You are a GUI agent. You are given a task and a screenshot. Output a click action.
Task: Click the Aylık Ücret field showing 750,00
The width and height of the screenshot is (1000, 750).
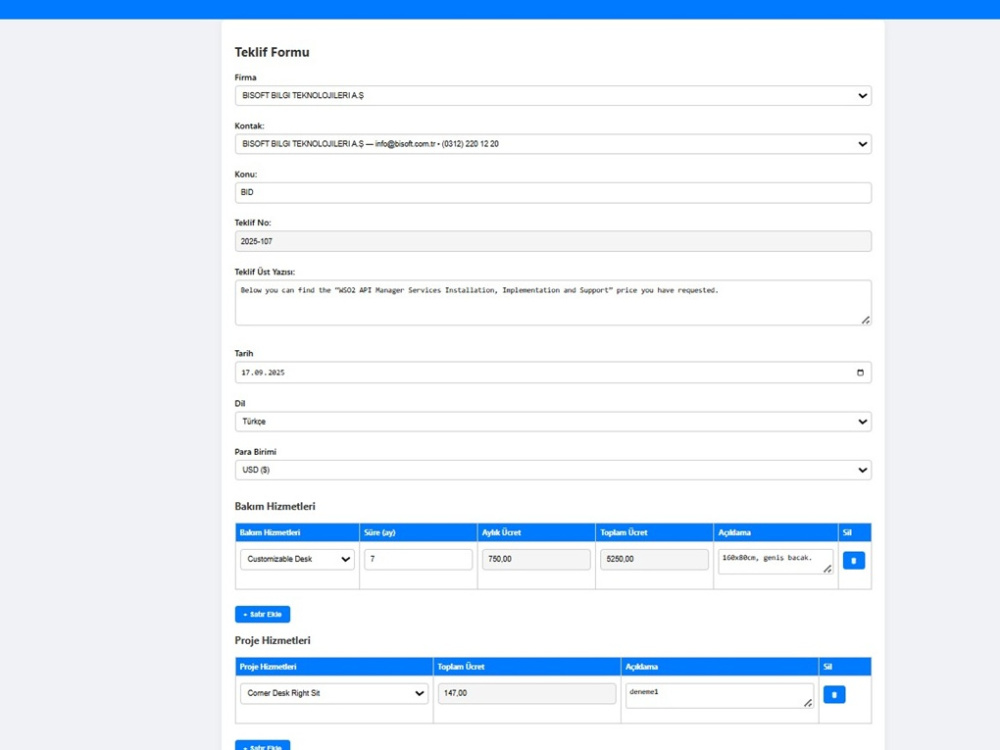click(x=536, y=559)
